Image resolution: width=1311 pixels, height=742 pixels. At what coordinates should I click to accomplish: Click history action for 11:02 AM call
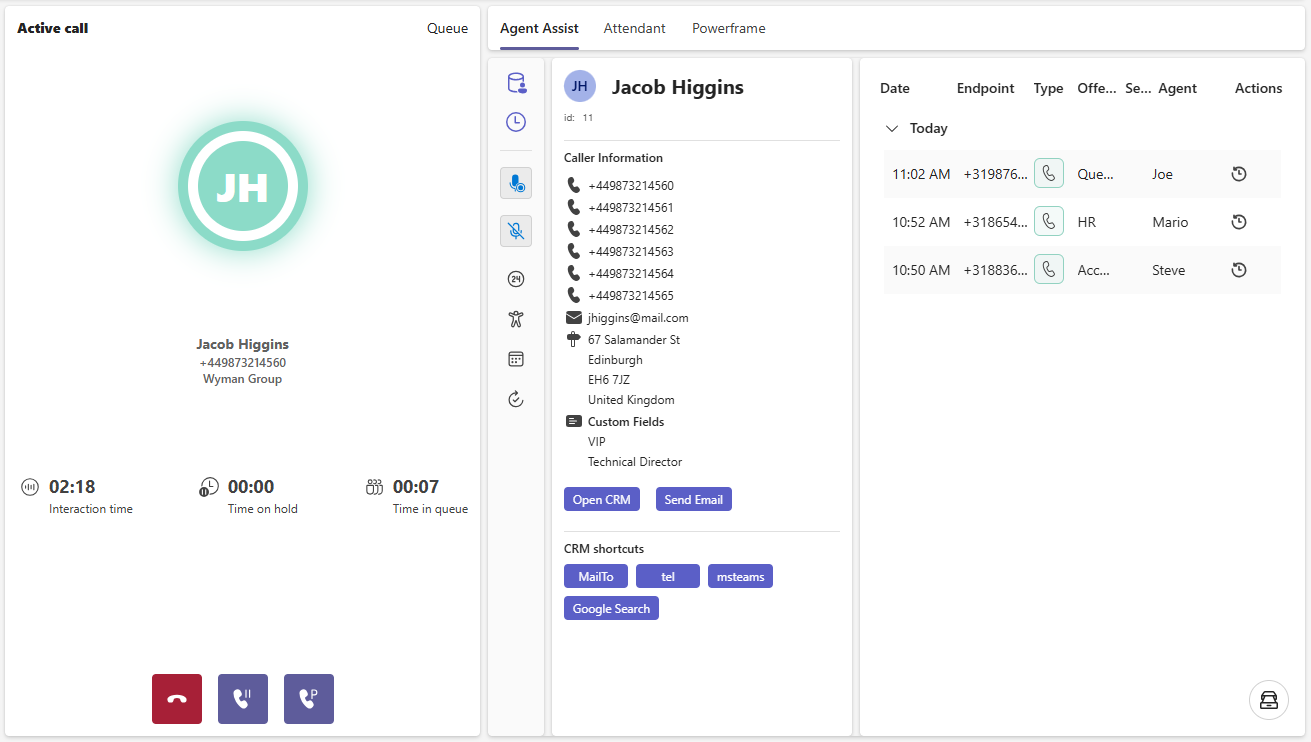[x=1238, y=174]
